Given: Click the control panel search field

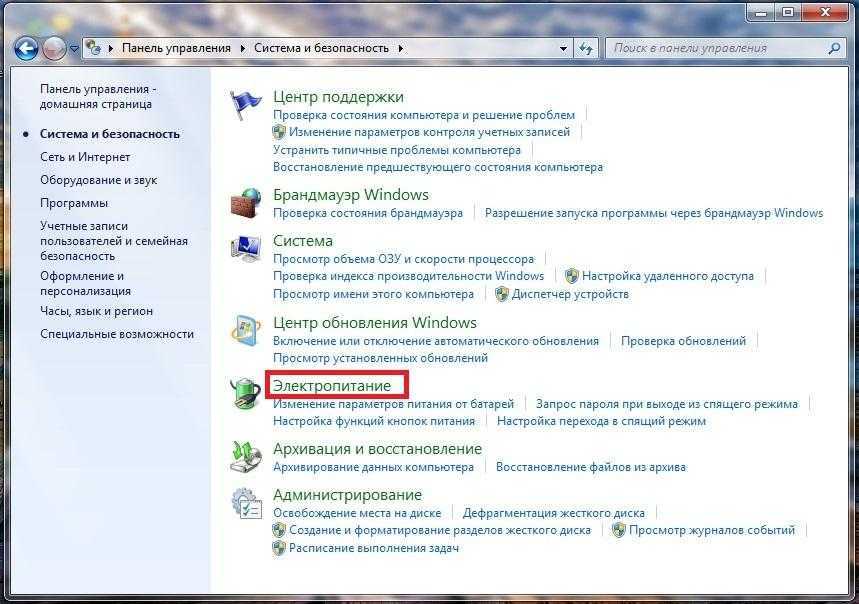Looking at the screenshot, I should pyautogui.click(x=719, y=48).
